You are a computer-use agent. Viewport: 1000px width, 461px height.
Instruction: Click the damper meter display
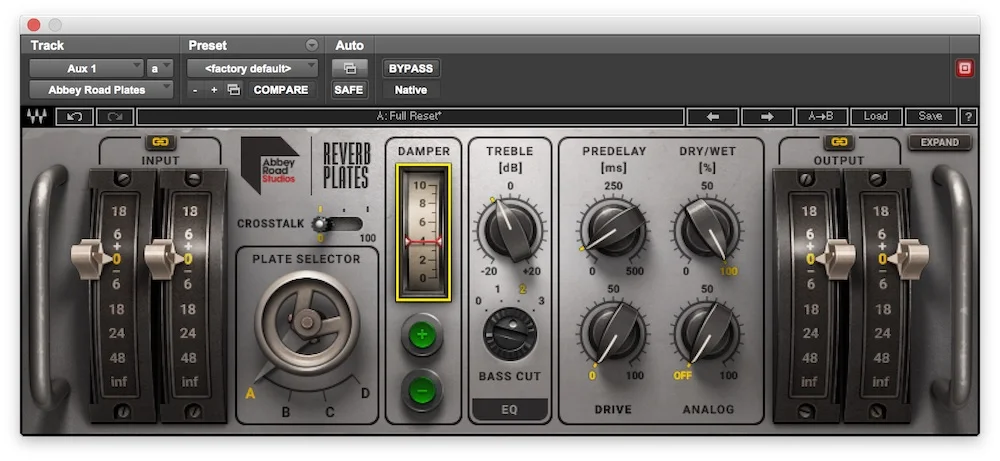423,232
